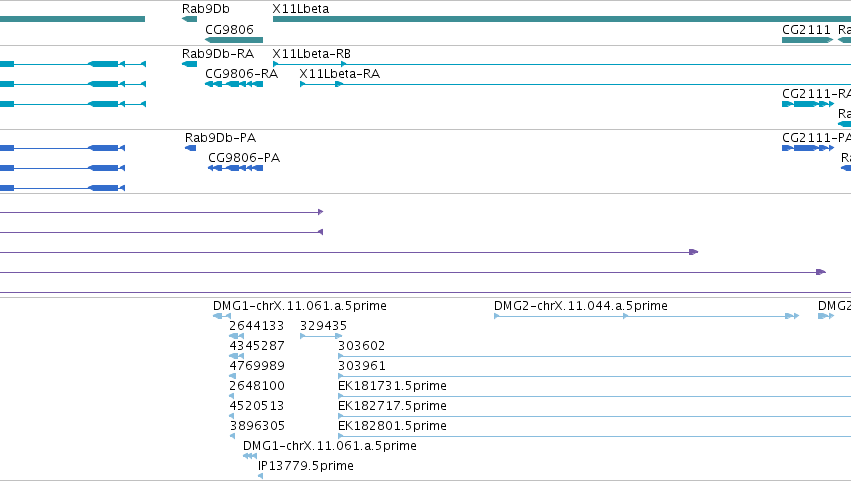Click the CG9806-PA coding exons
The height and width of the screenshot is (481, 851).
236,168
